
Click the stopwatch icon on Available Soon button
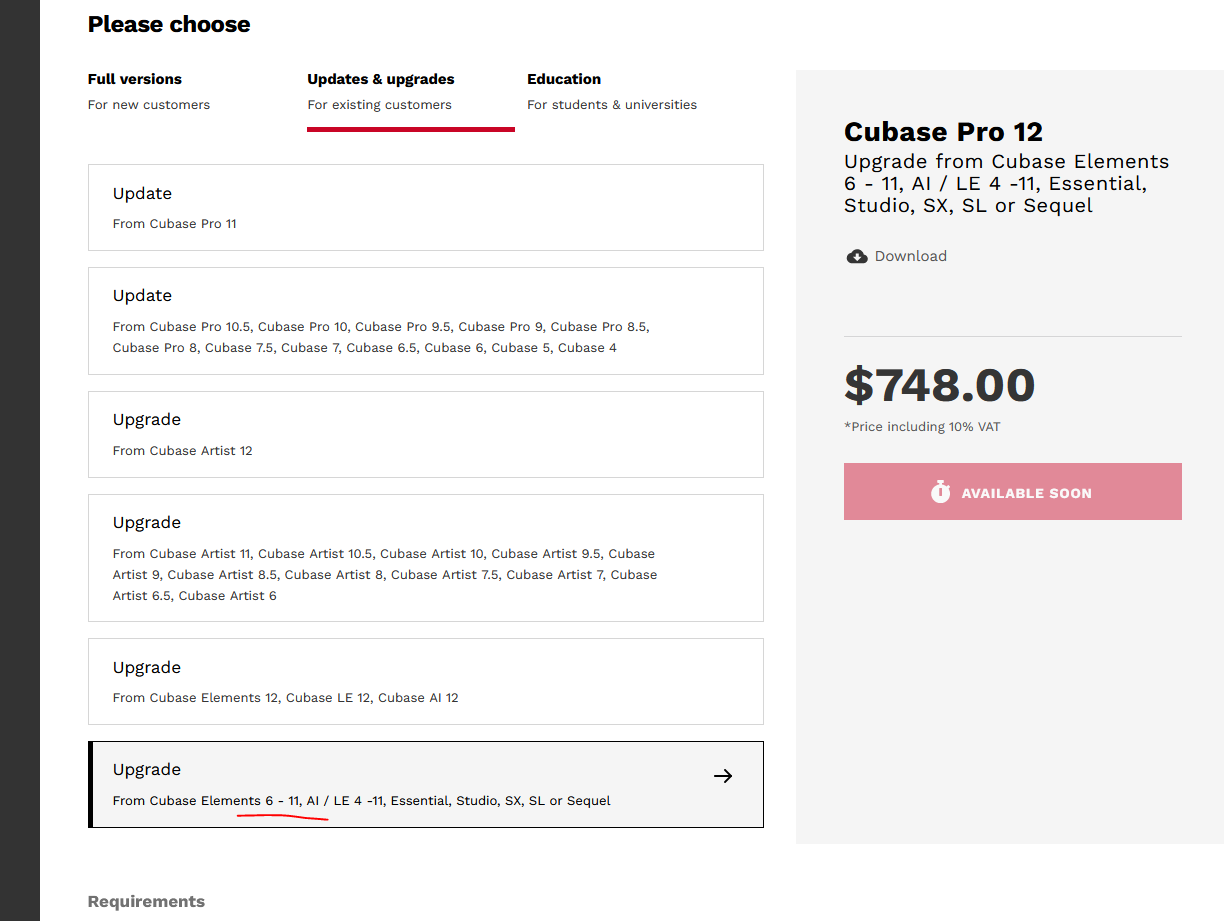(940, 492)
